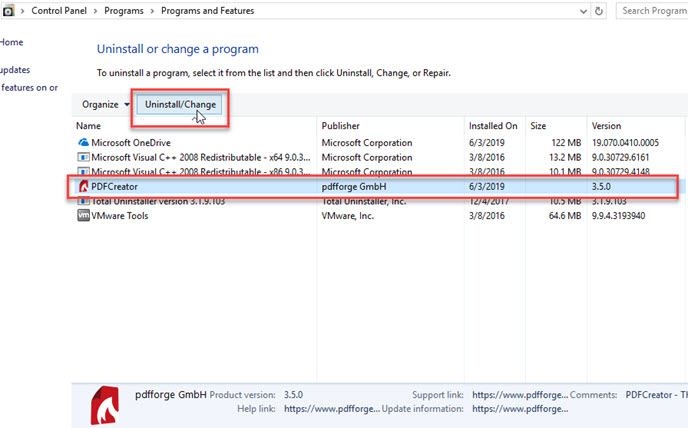Select Microsoft OneDrive entry
Image resolution: width=688 pixels, height=428 pixels.
tap(131, 143)
